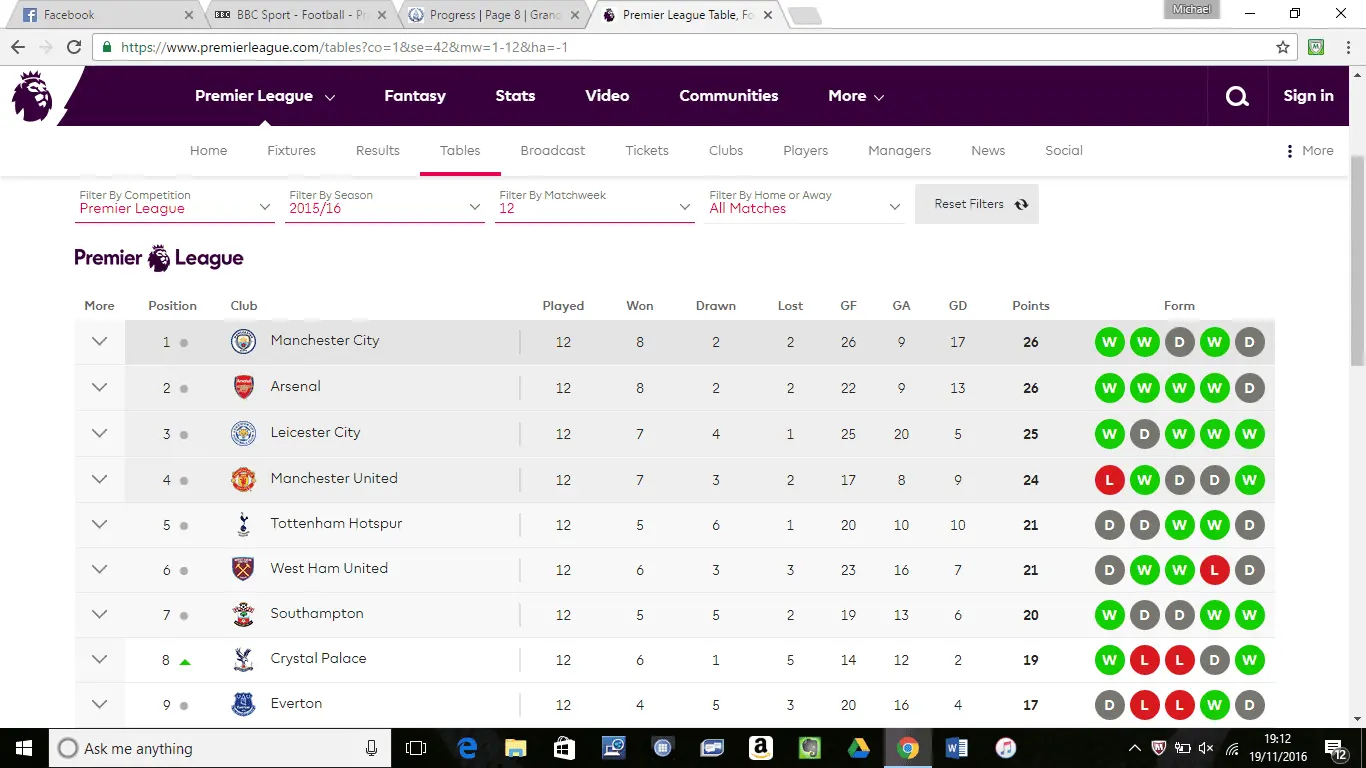Open the Filter By Season dropdown
The height and width of the screenshot is (768, 1366).
(384, 208)
